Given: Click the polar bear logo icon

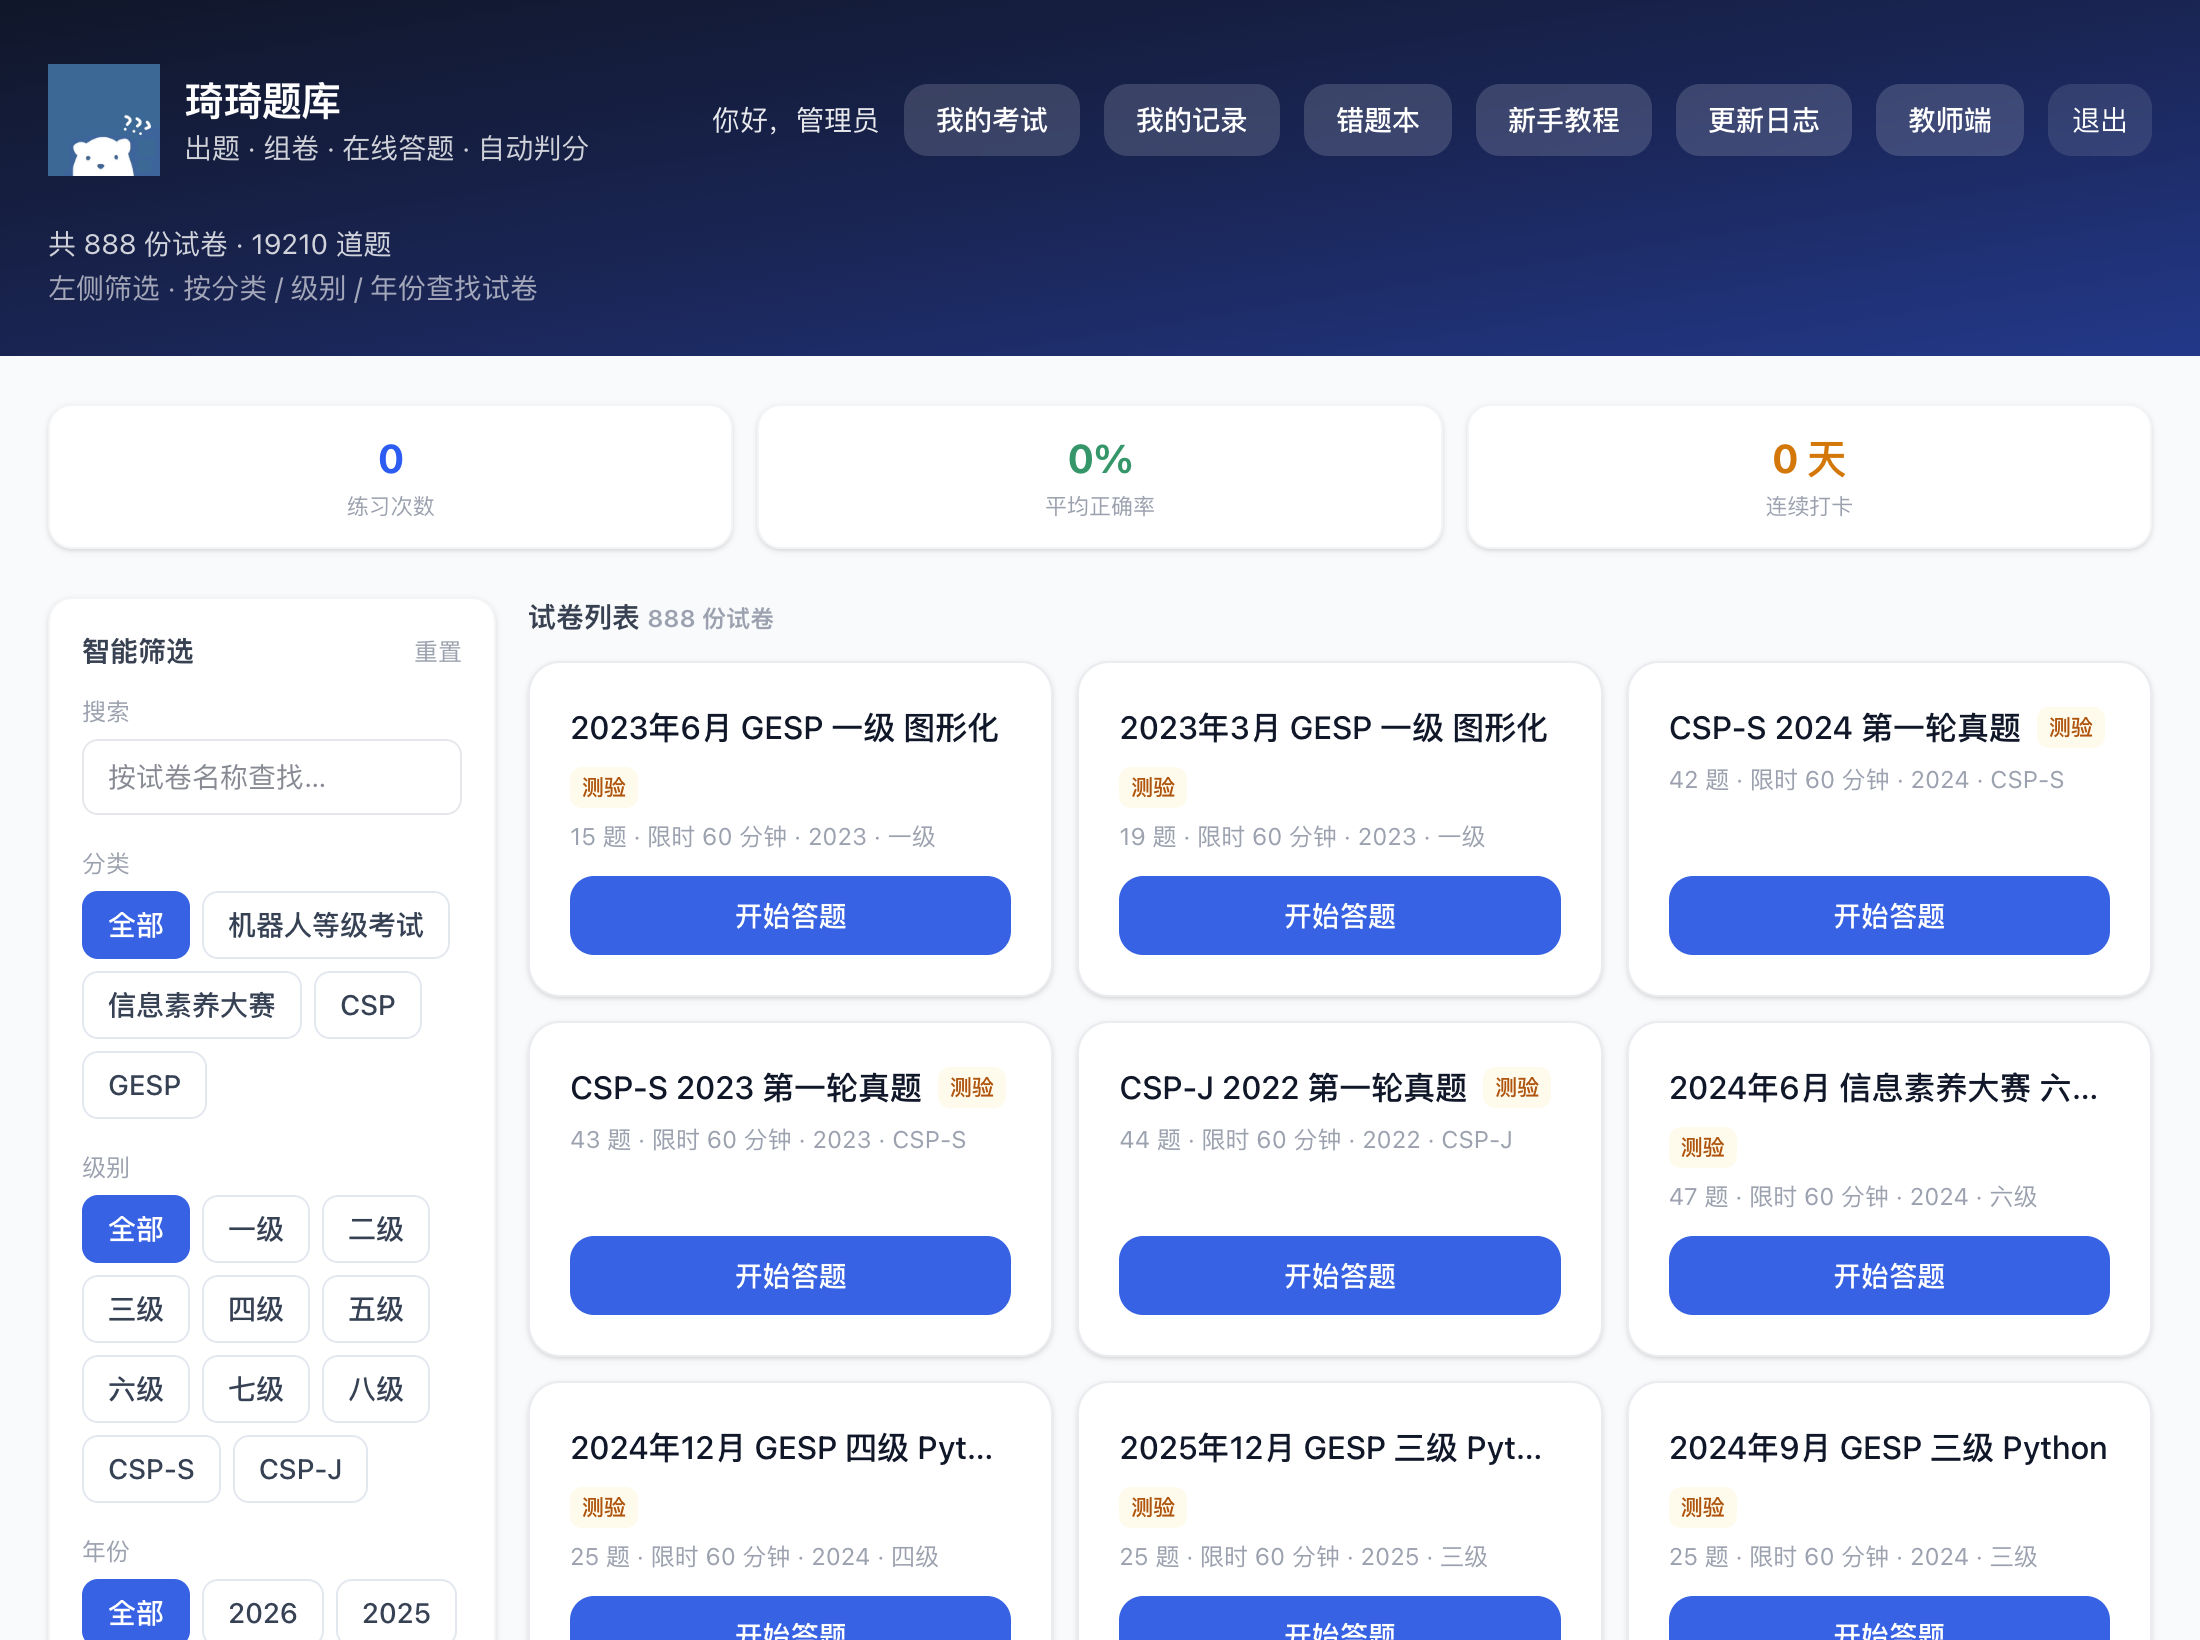Looking at the screenshot, I should [104, 120].
